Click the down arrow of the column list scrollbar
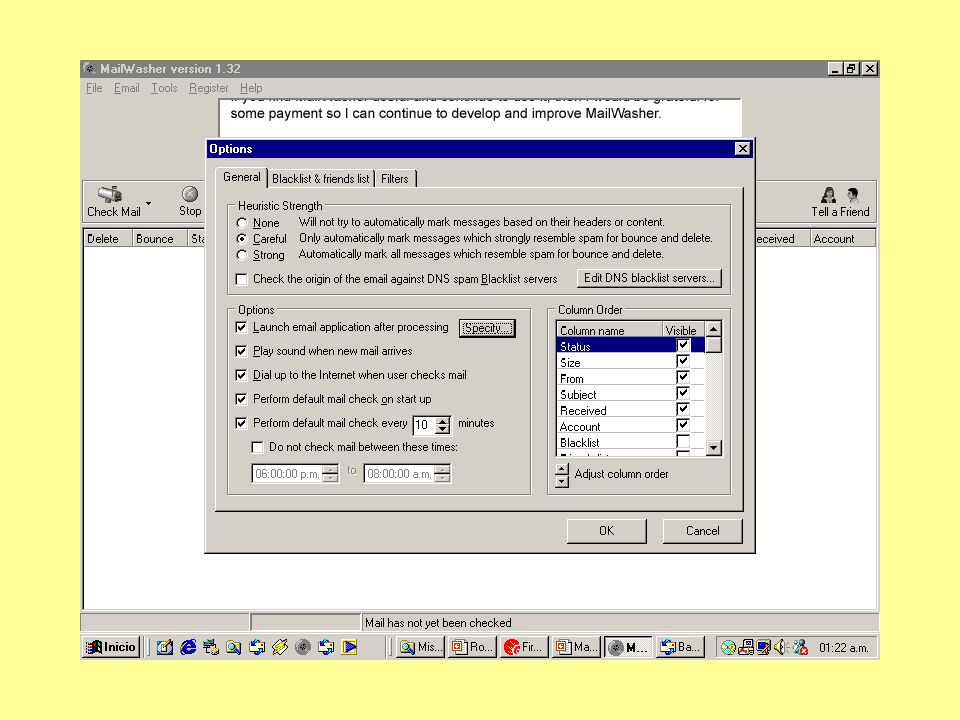Viewport: 960px width, 720px height. click(x=713, y=448)
